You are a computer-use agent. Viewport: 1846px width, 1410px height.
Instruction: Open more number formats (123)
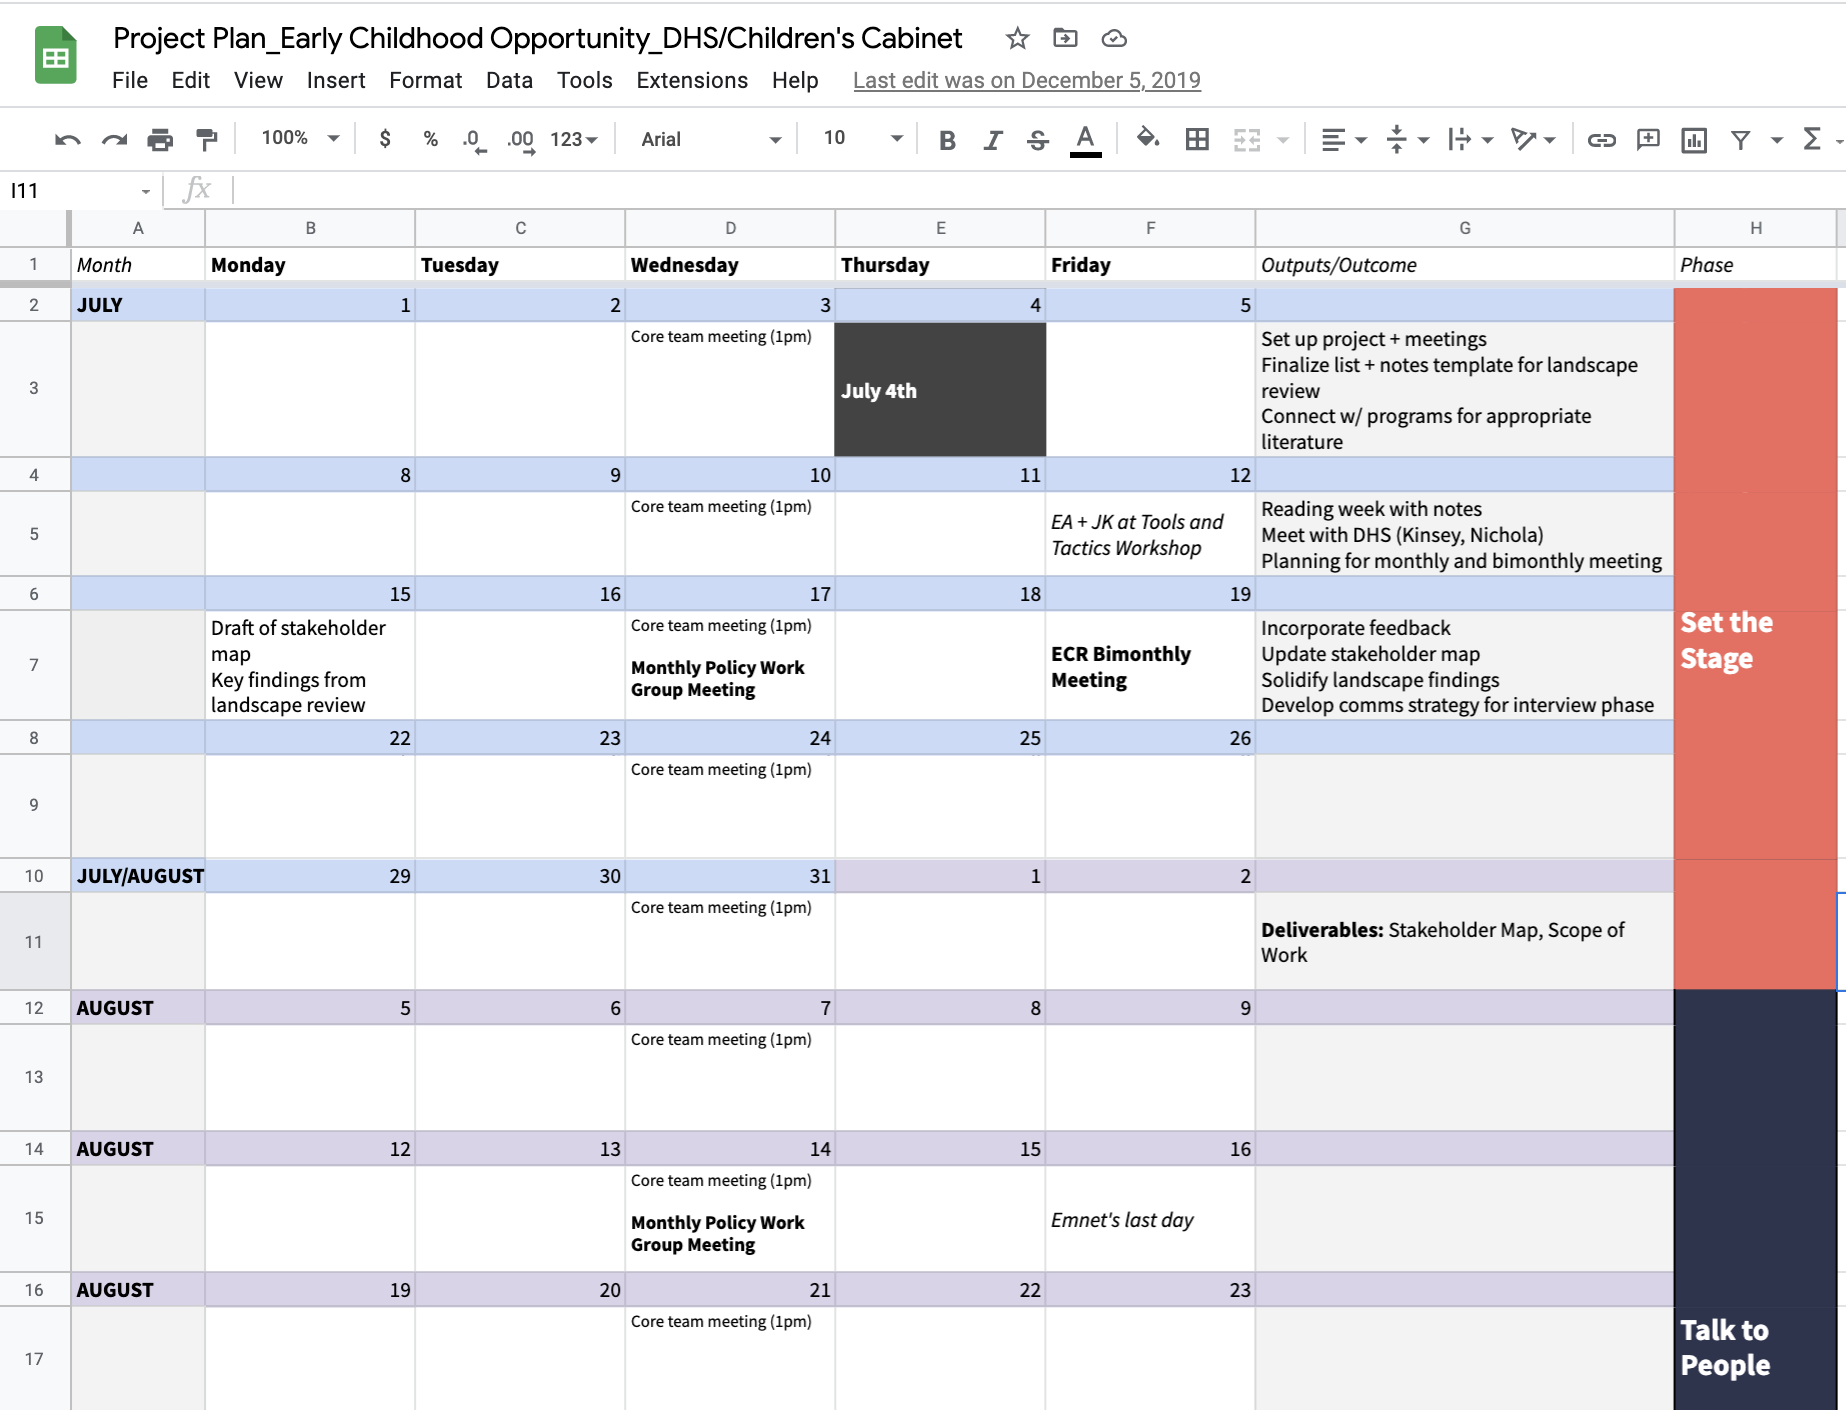(573, 140)
